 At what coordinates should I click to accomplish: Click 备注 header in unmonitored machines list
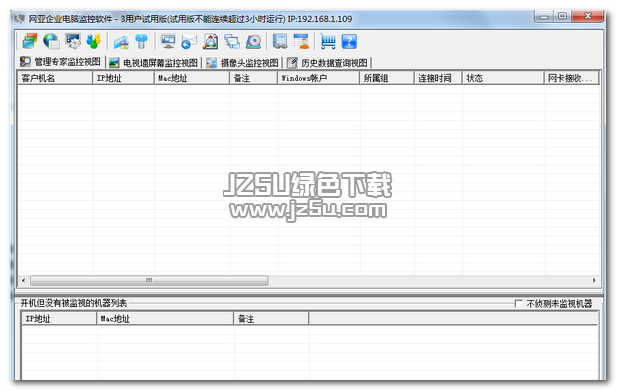[271, 318]
